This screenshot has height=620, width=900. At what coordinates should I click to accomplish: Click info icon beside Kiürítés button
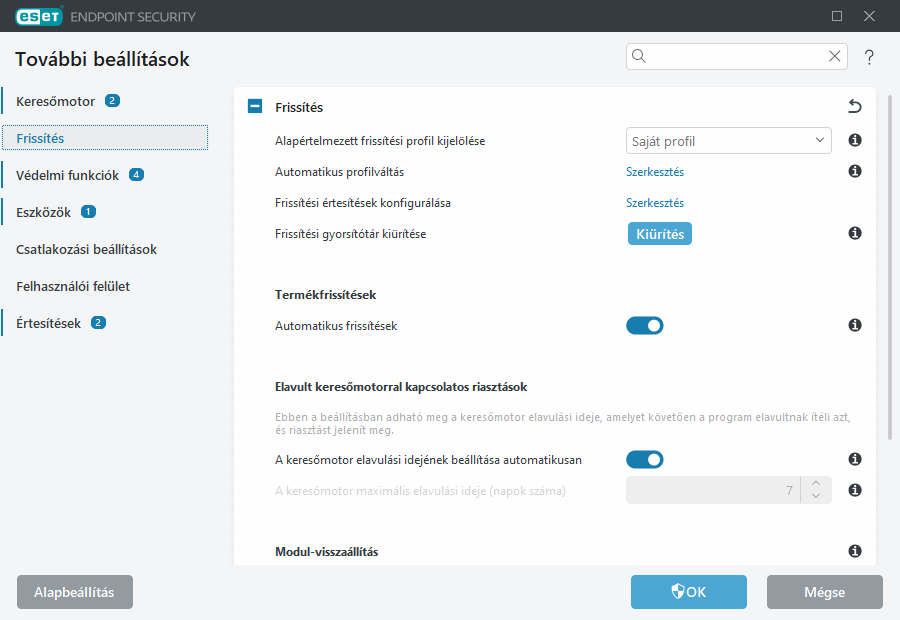pos(855,233)
